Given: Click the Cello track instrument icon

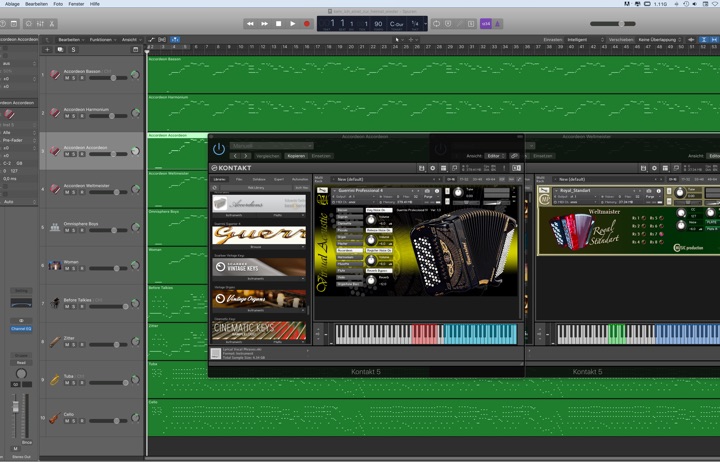Looking at the screenshot, I should point(55,417).
